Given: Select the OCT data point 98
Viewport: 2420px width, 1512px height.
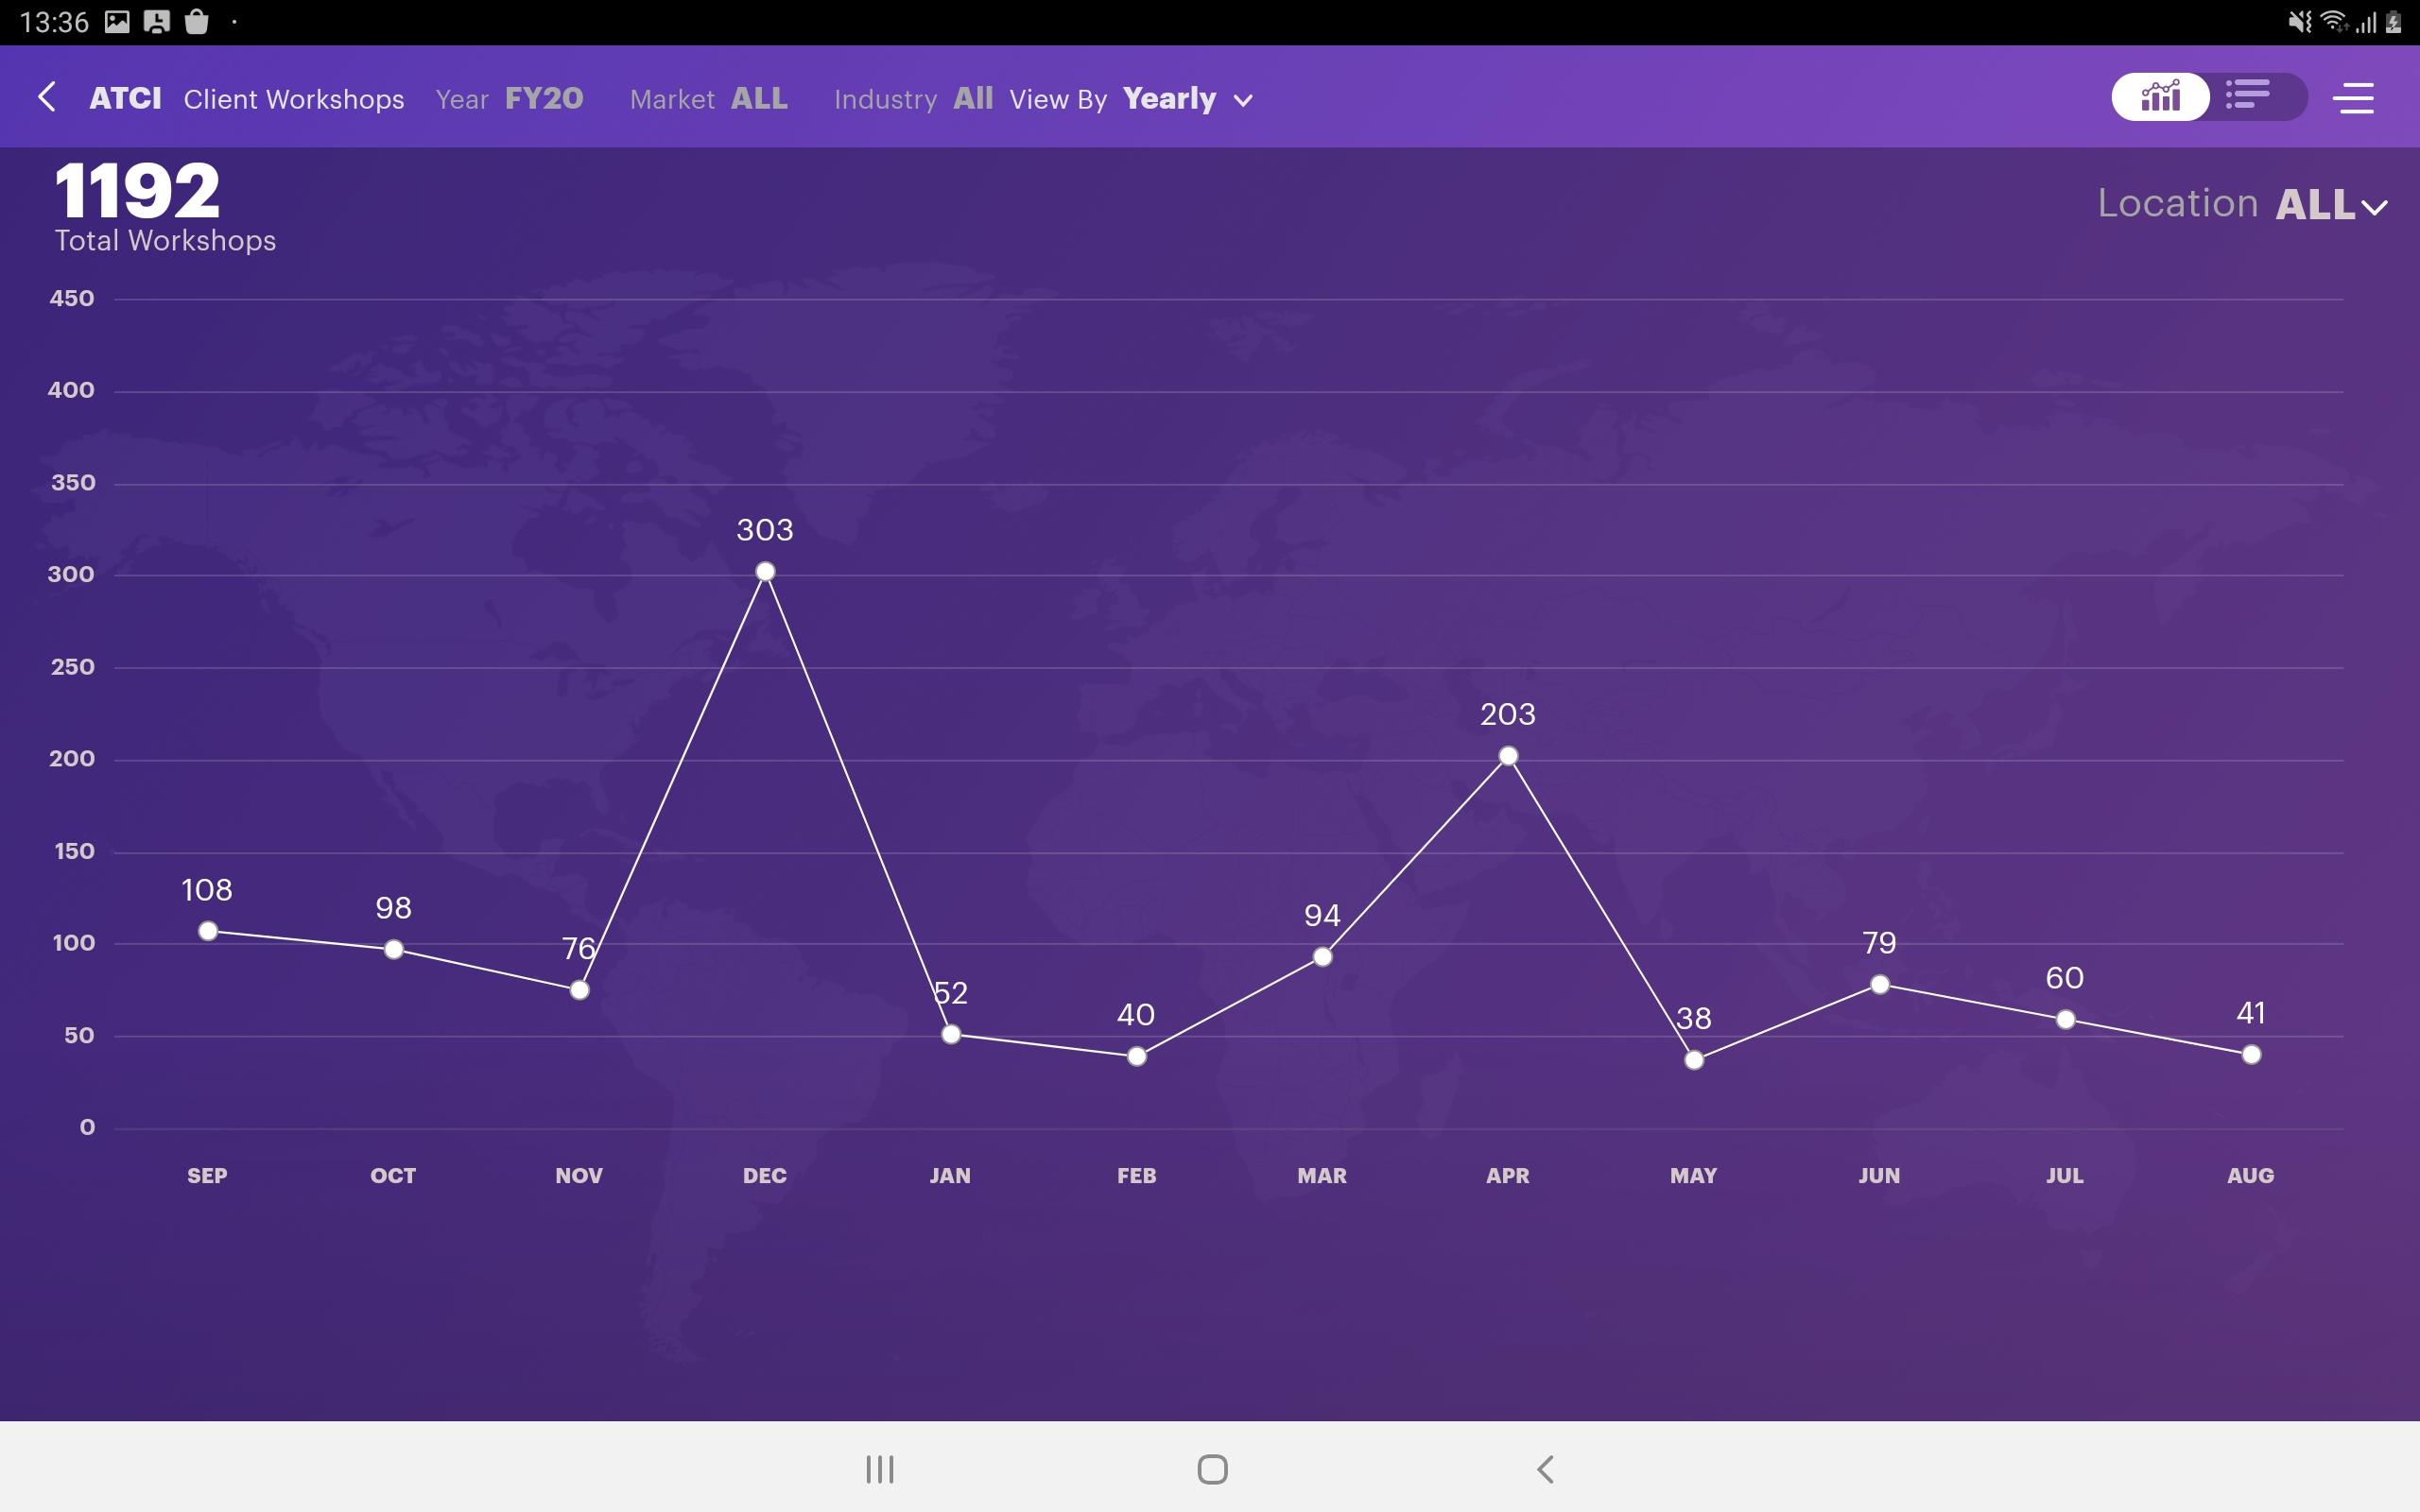Looking at the screenshot, I should coord(394,949).
